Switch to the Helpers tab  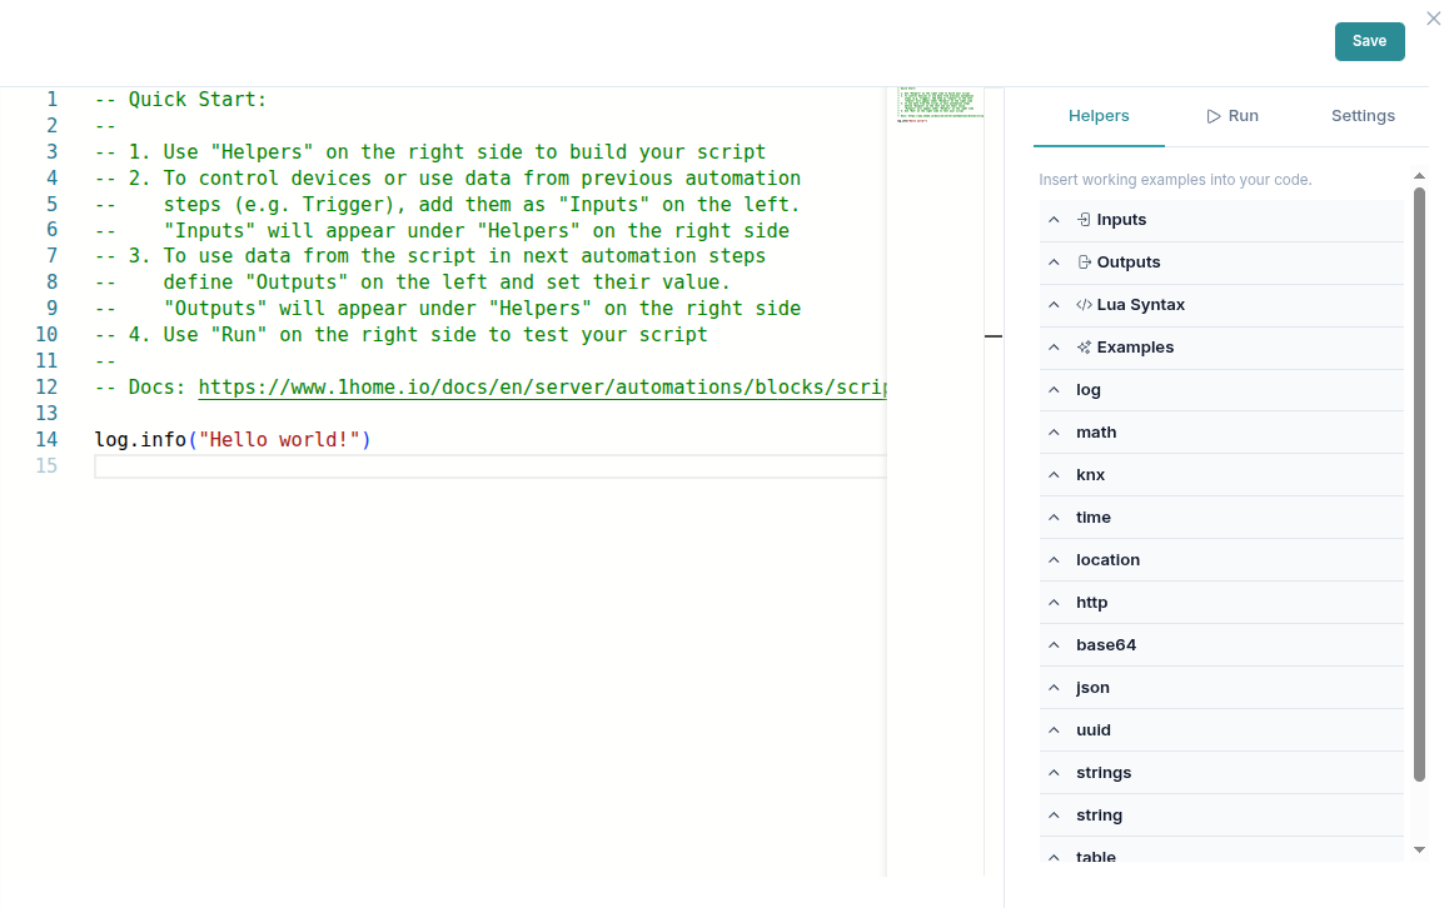1098,116
